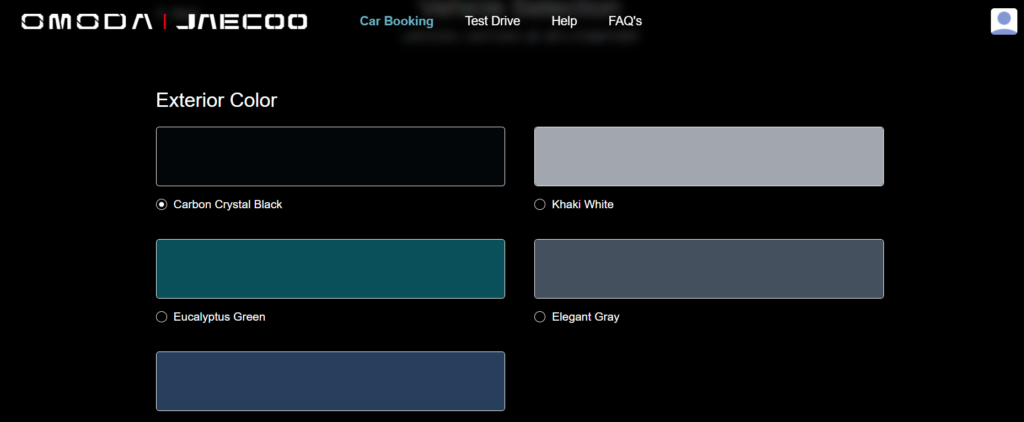This screenshot has height=422, width=1024.
Task: Click the black exterior color swatch
Action: pyautogui.click(x=330, y=156)
